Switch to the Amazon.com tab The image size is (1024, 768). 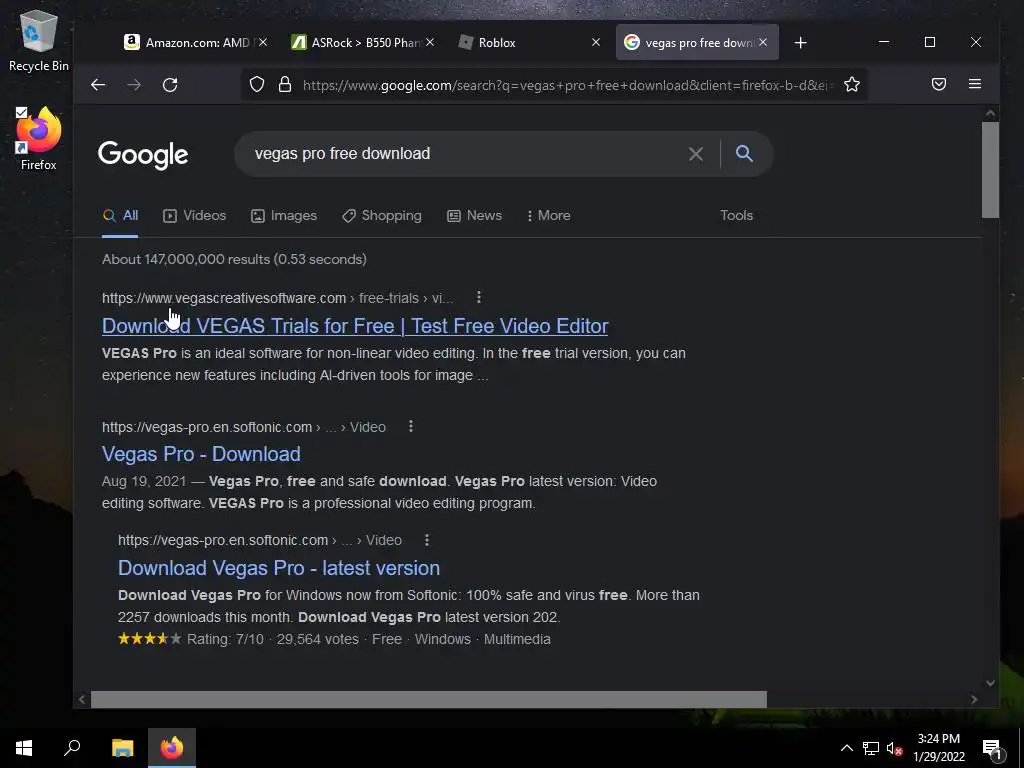click(189, 42)
